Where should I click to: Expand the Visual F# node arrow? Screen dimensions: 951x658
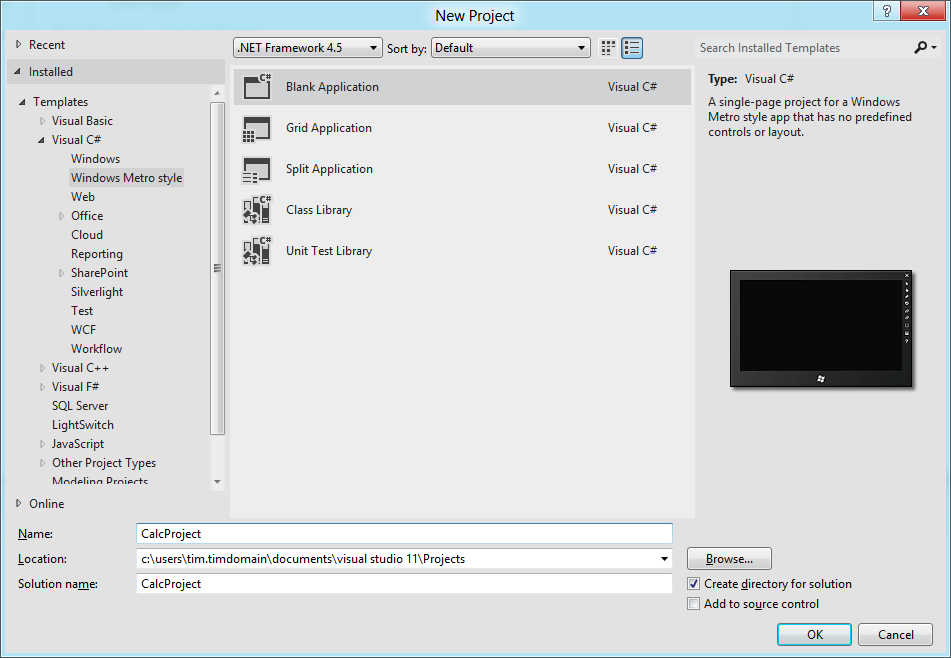point(42,387)
